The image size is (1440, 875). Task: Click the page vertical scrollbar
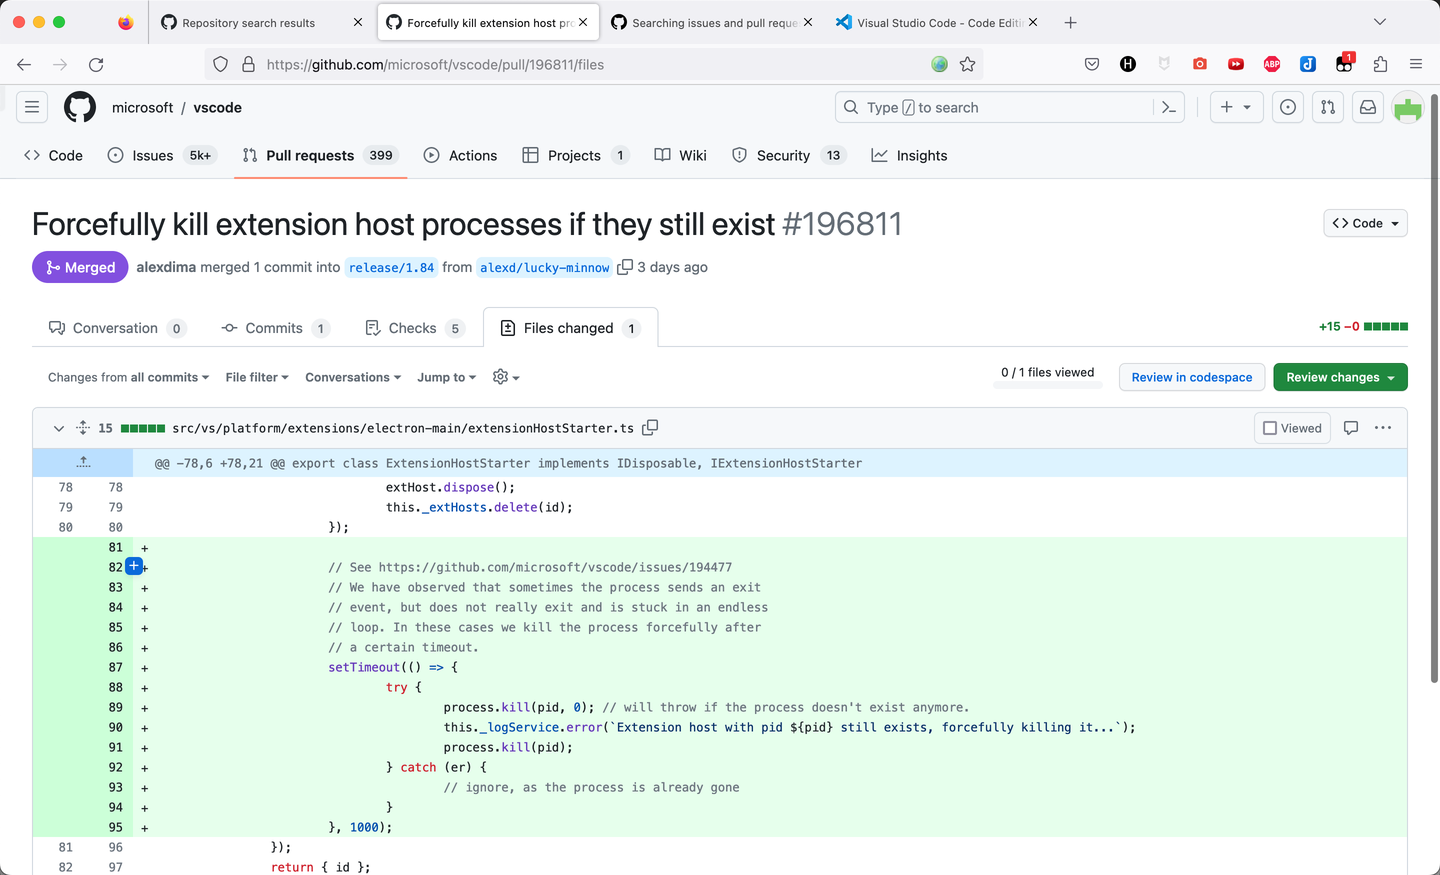click(x=1434, y=390)
